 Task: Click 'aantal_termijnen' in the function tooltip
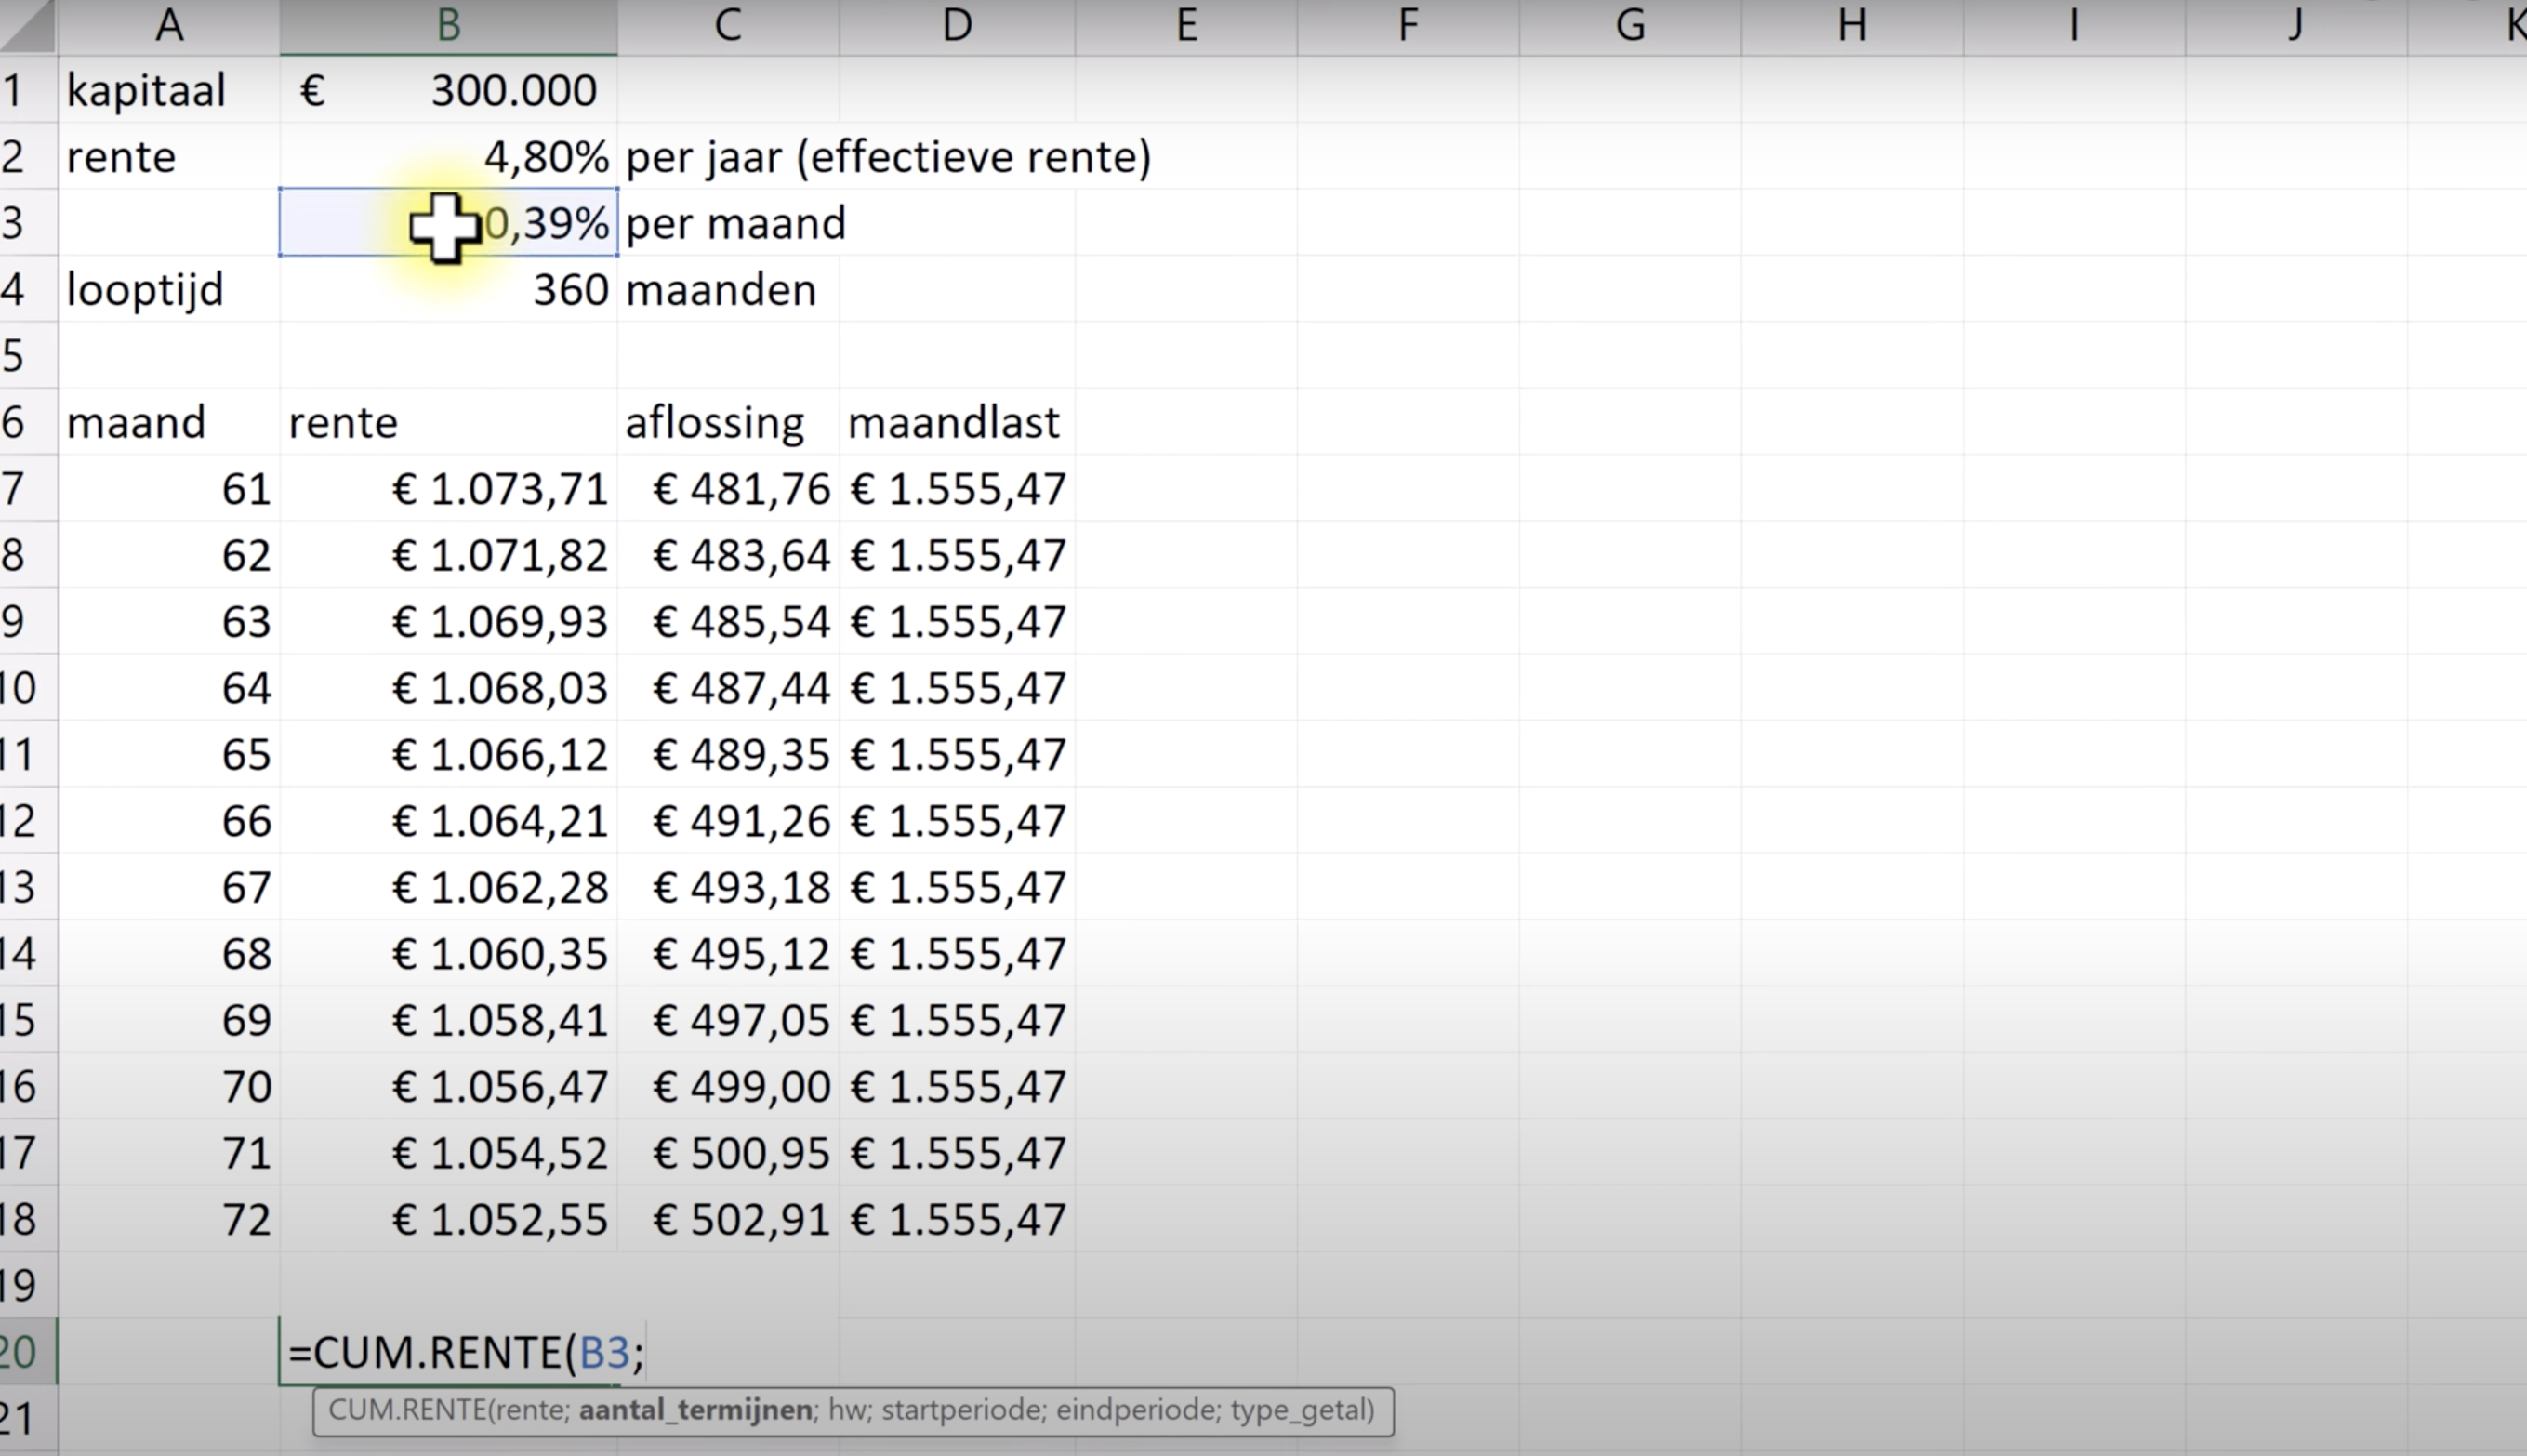695,1410
